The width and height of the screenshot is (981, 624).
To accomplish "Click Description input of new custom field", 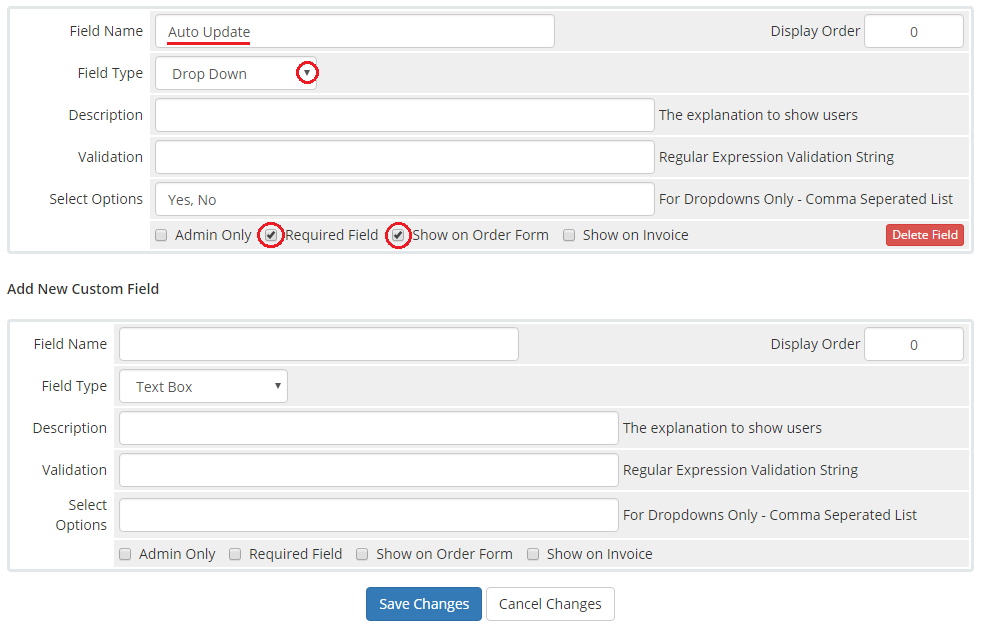I will point(369,428).
